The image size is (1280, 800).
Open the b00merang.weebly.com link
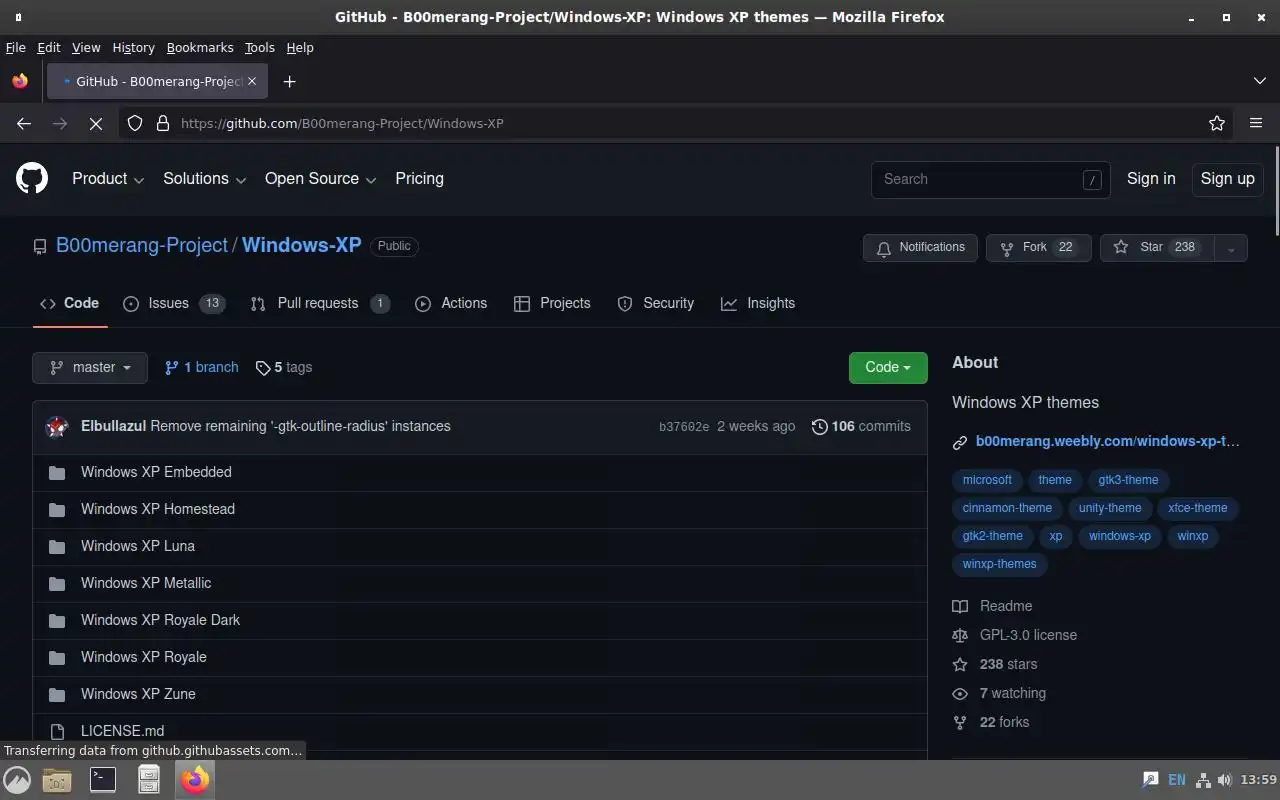click(x=1108, y=441)
